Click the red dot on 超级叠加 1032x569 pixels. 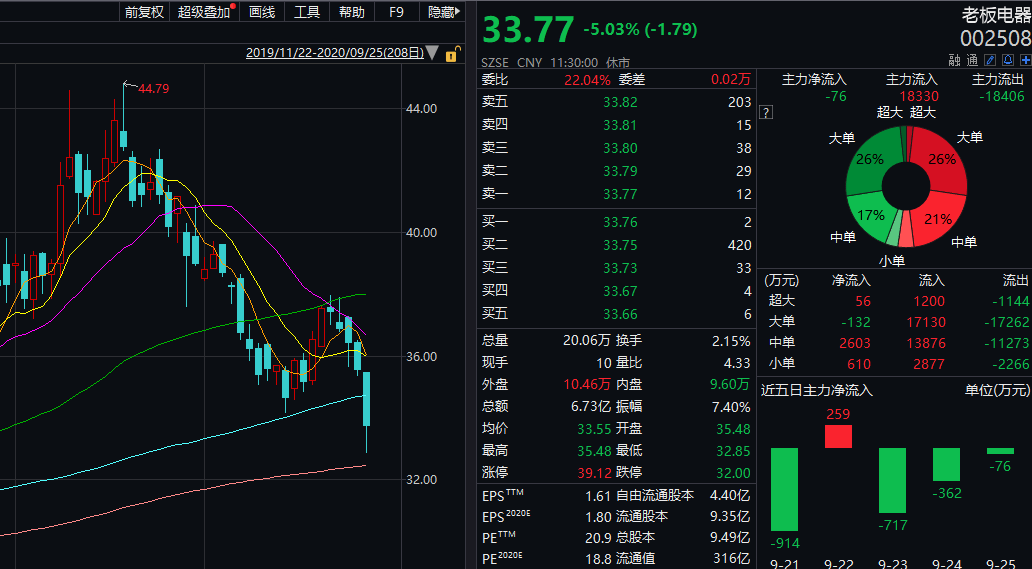coord(233,6)
